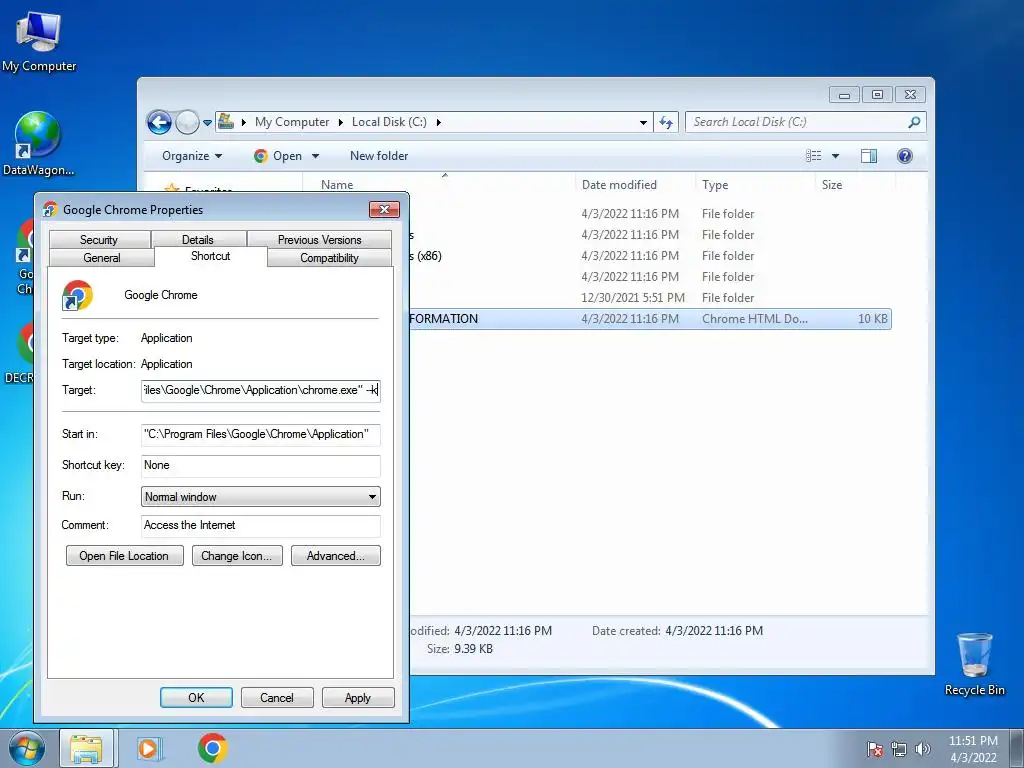Close Google Chrome Properties dialog
Viewport: 1024px width, 768px height.
point(384,210)
